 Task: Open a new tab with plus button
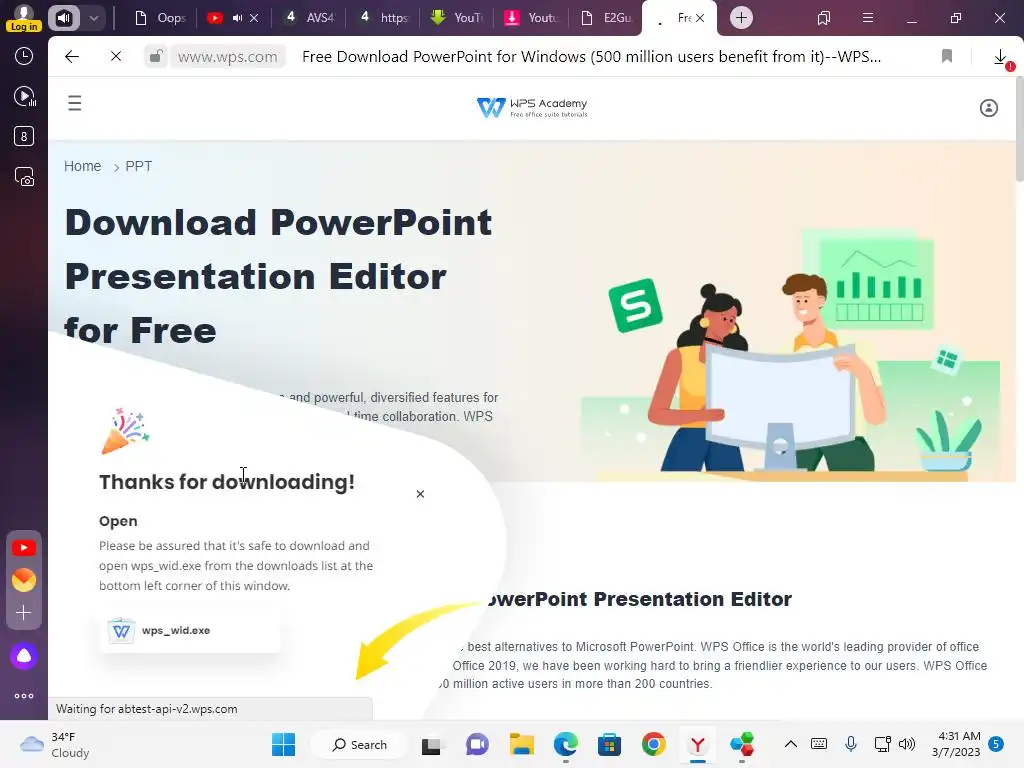pyautogui.click(x=741, y=18)
